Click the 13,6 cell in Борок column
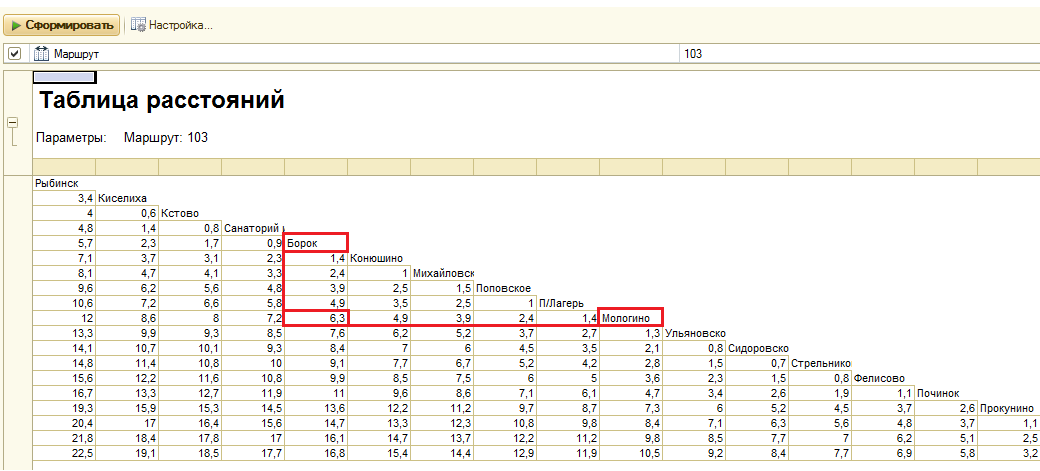 coord(316,408)
